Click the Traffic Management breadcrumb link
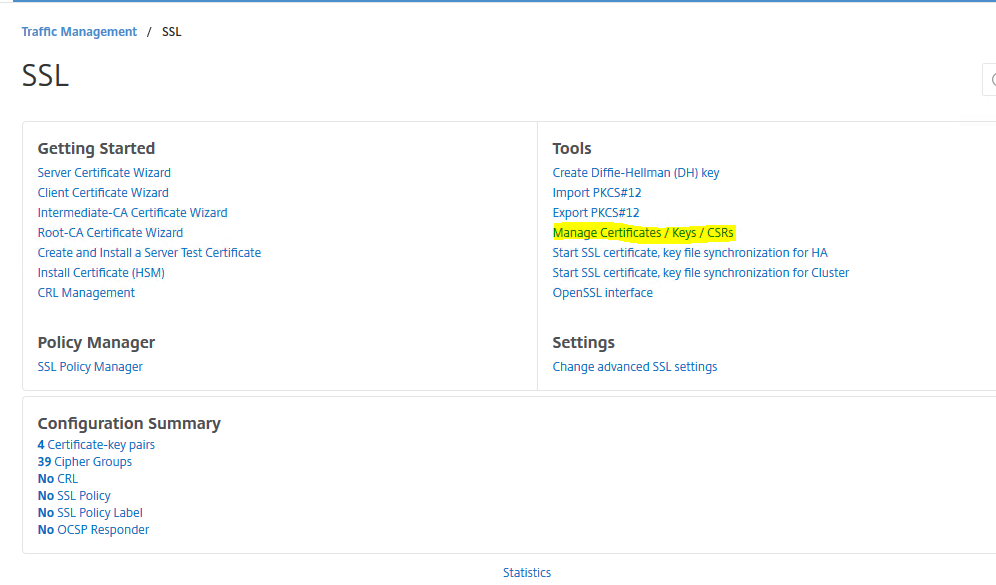 (x=79, y=32)
